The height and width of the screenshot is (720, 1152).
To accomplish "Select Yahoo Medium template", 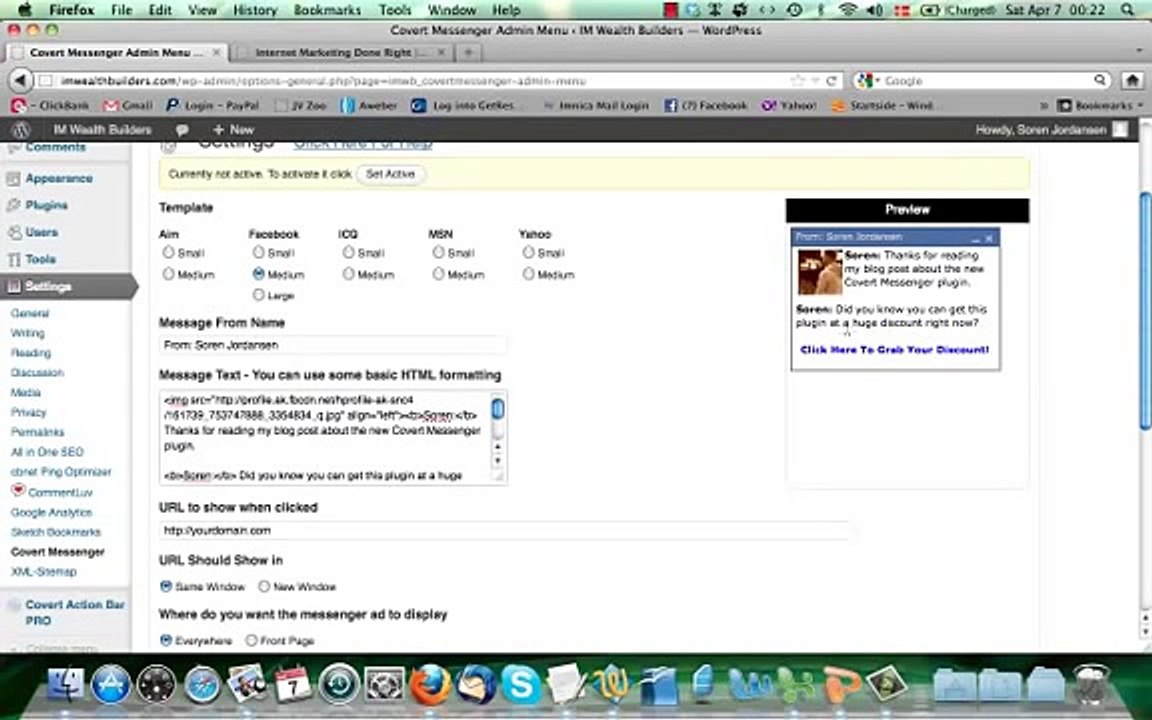I will (528, 274).
